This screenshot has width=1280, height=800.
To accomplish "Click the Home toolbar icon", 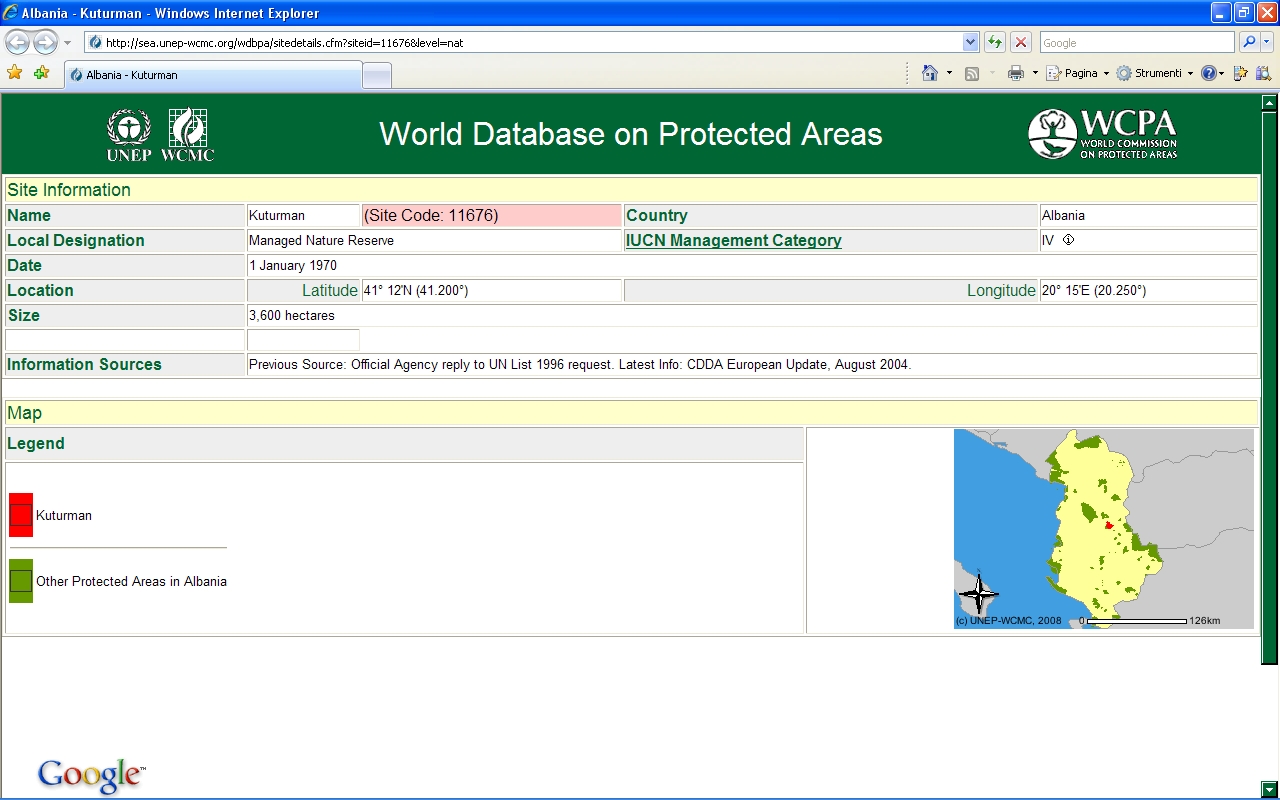I will point(930,73).
